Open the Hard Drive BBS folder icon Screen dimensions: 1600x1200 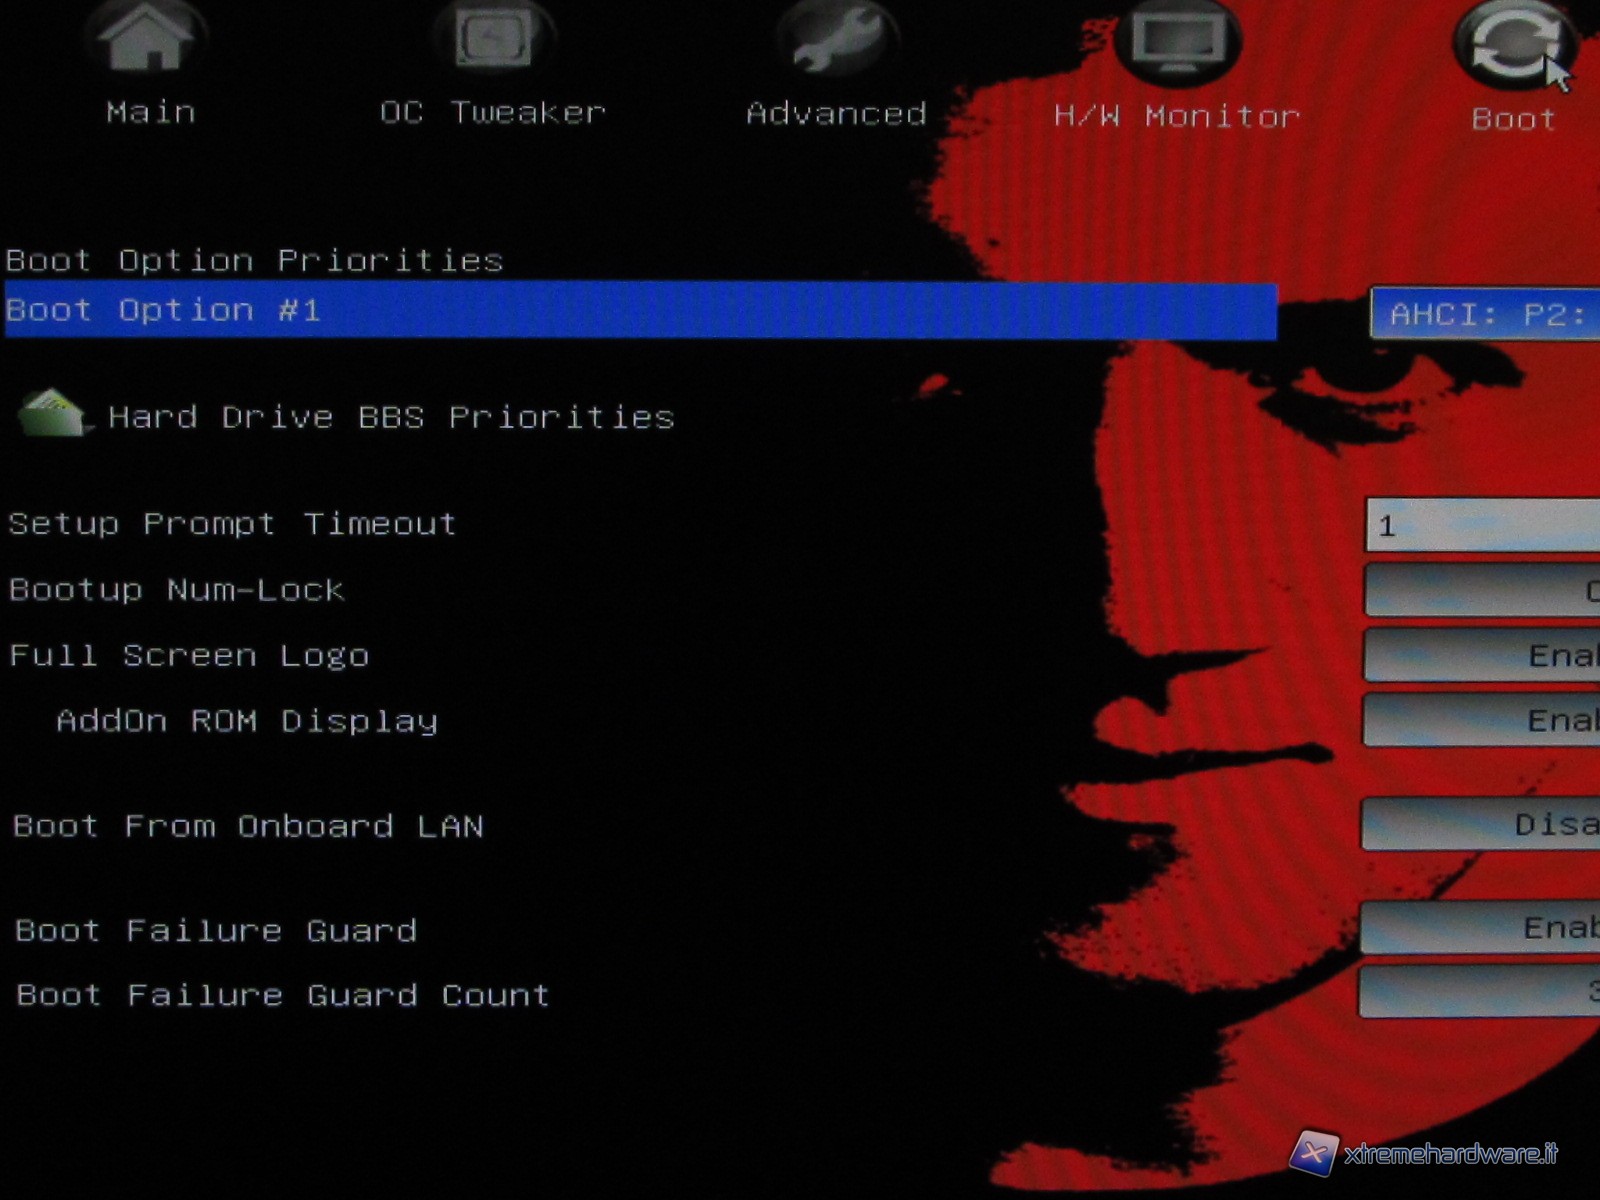[x=53, y=413]
